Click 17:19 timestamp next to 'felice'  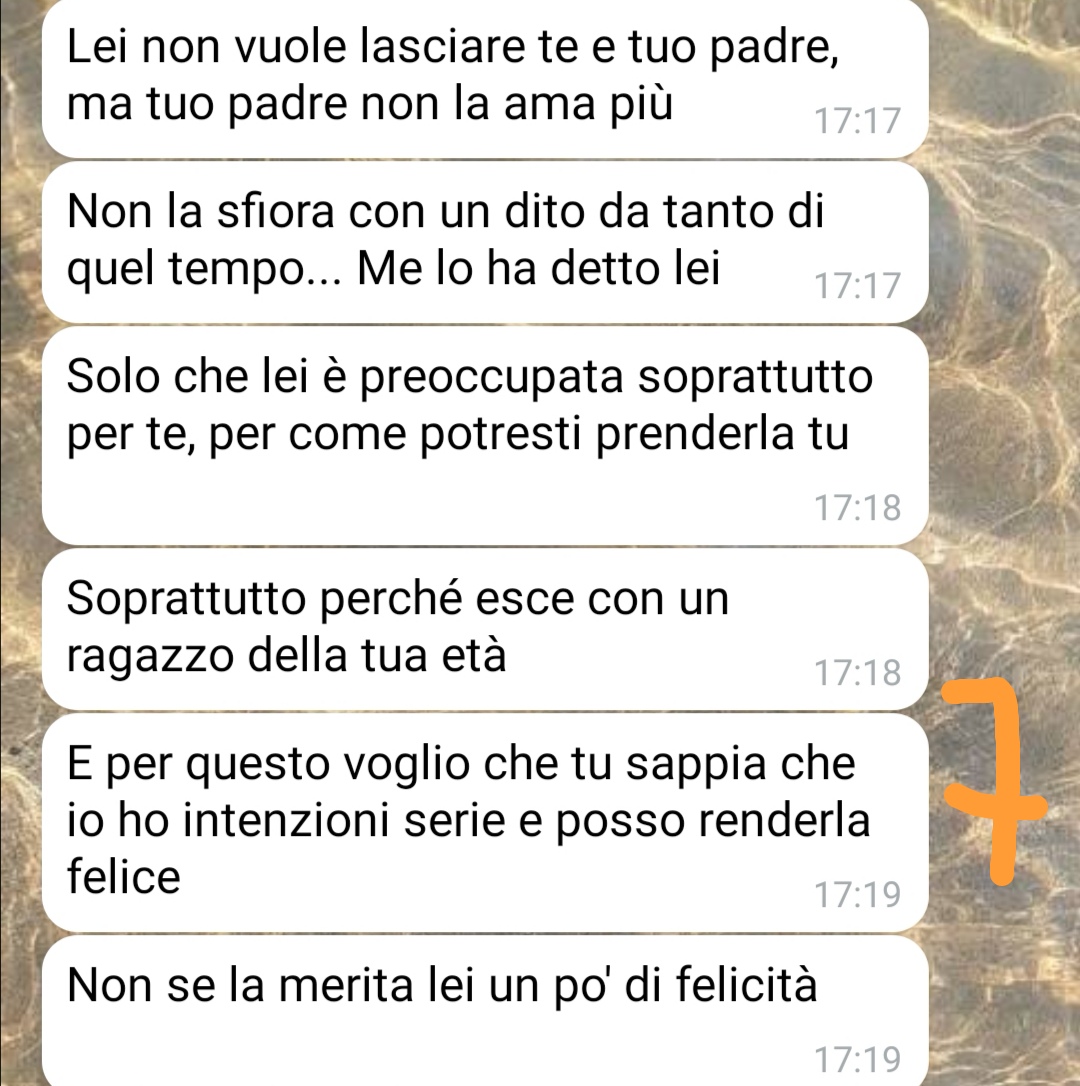(857, 893)
